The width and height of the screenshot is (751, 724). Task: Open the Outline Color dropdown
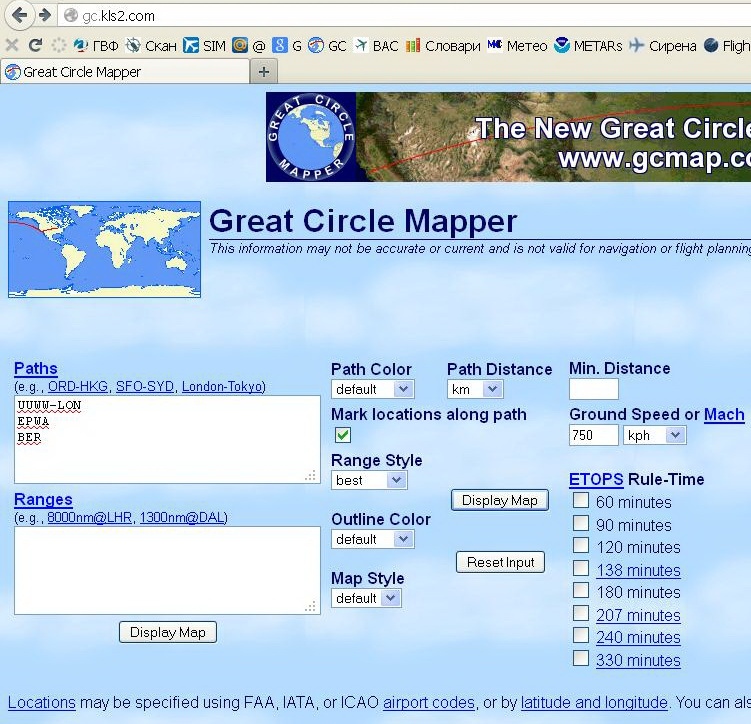click(x=373, y=539)
